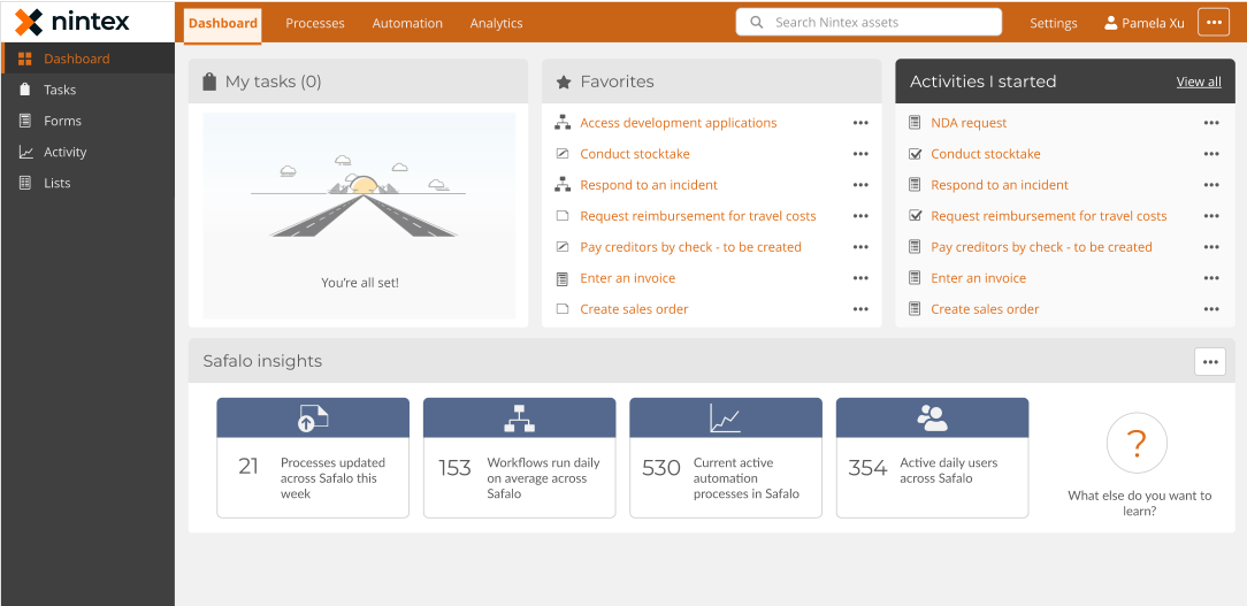Viewport: 1248px width, 606px height.
Task: Open more options for Access development applications
Action: coord(861,123)
